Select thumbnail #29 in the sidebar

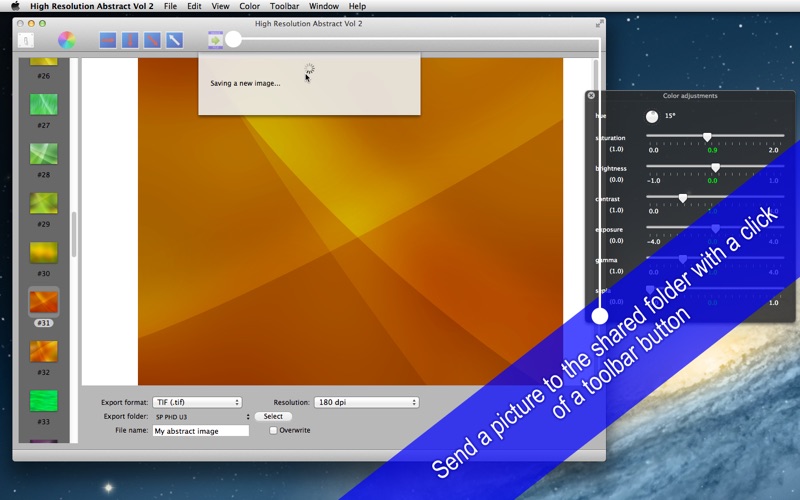[44, 203]
